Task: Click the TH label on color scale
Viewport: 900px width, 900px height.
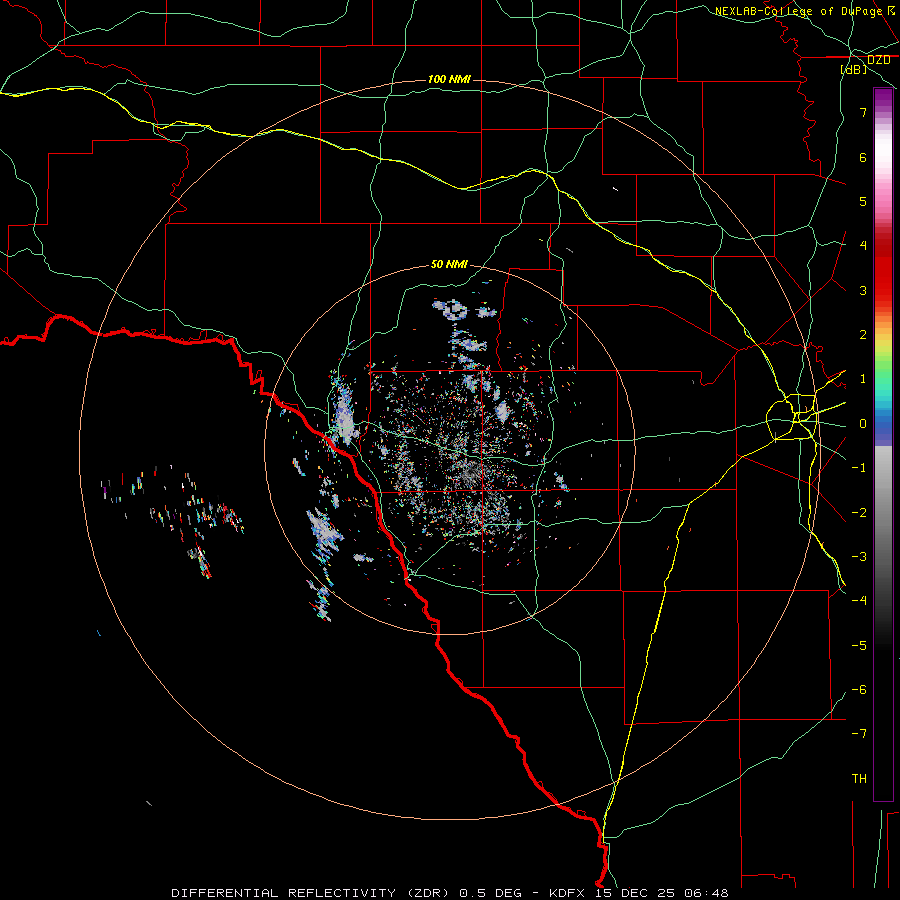Action: (x=859, y=778)
